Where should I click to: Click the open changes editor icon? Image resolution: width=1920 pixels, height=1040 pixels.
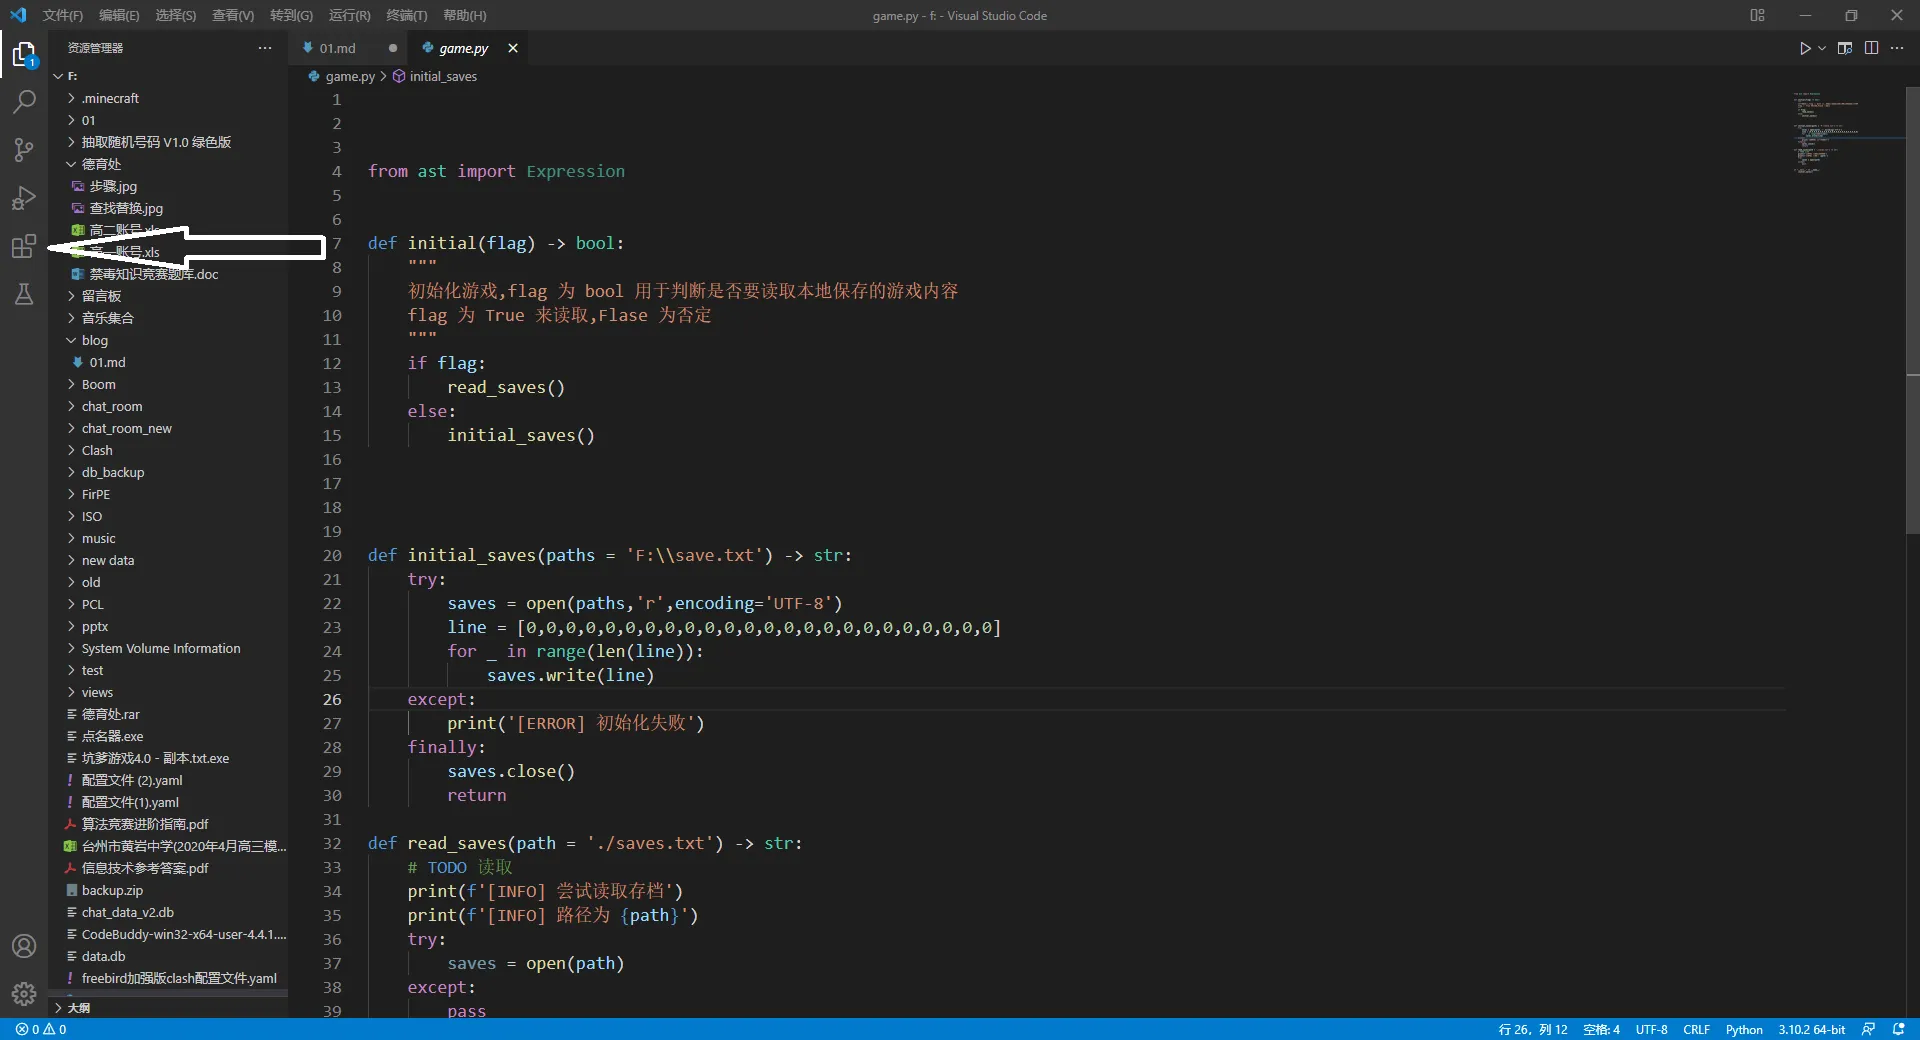click(1845, 48)
